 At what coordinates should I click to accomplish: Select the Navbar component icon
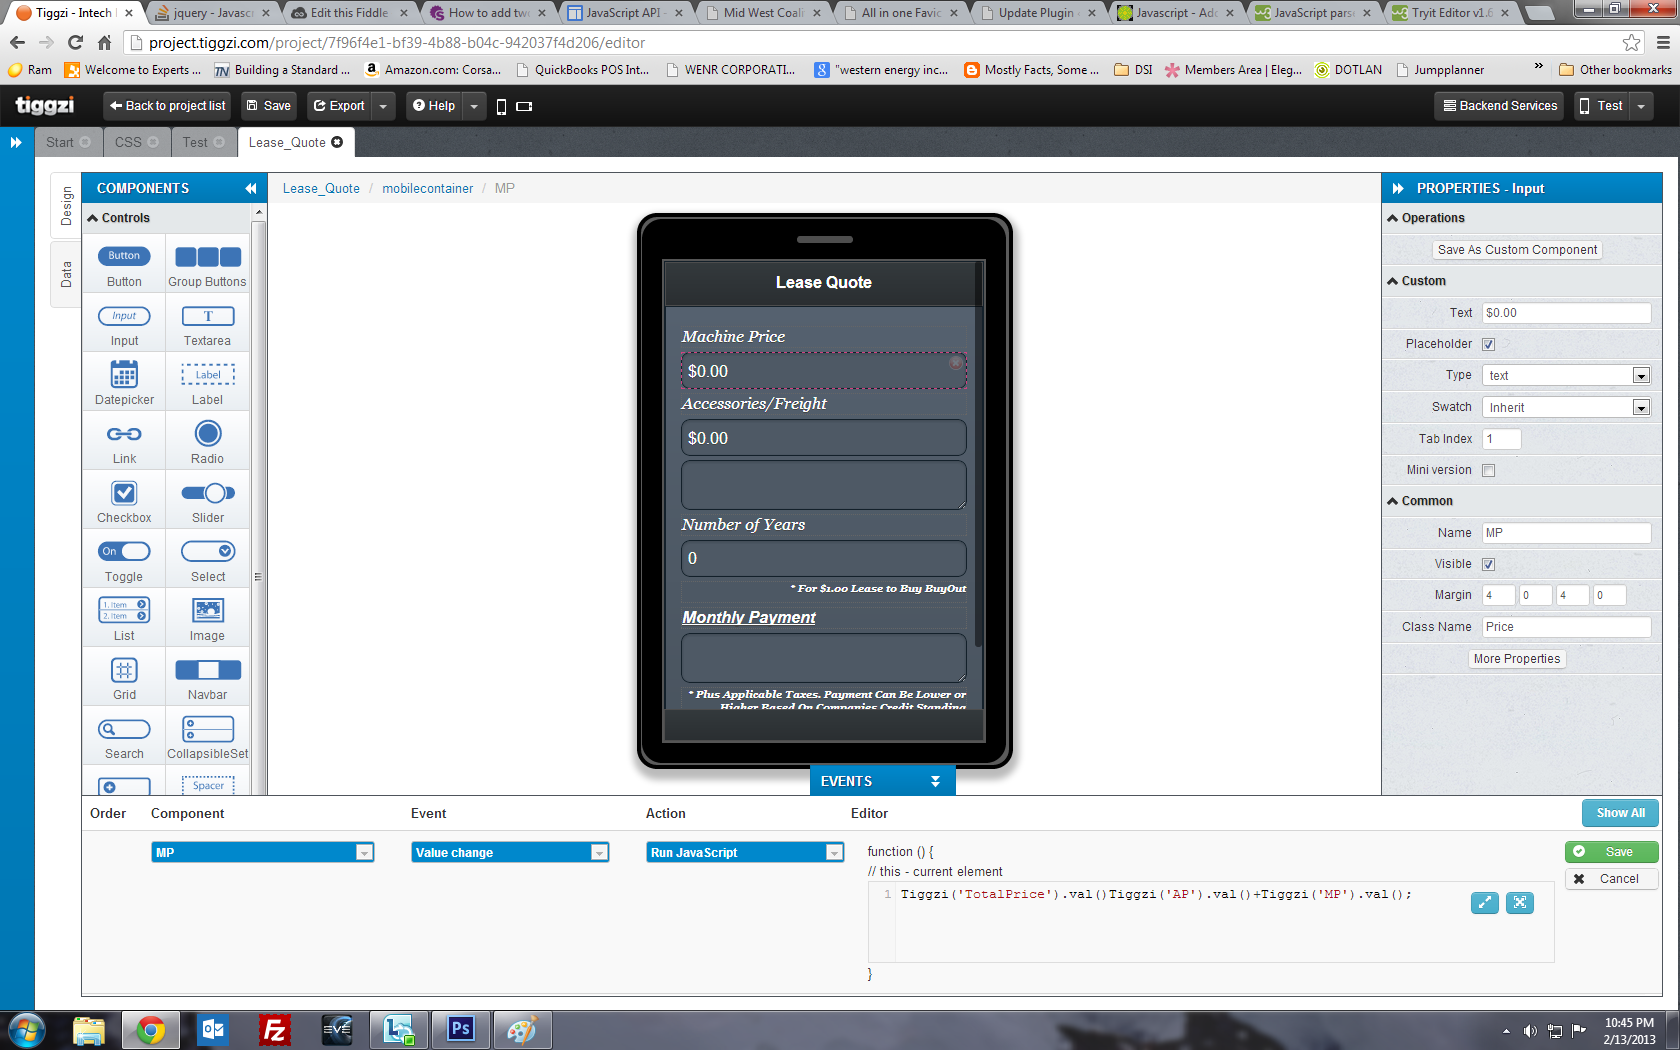coord(207,670)
